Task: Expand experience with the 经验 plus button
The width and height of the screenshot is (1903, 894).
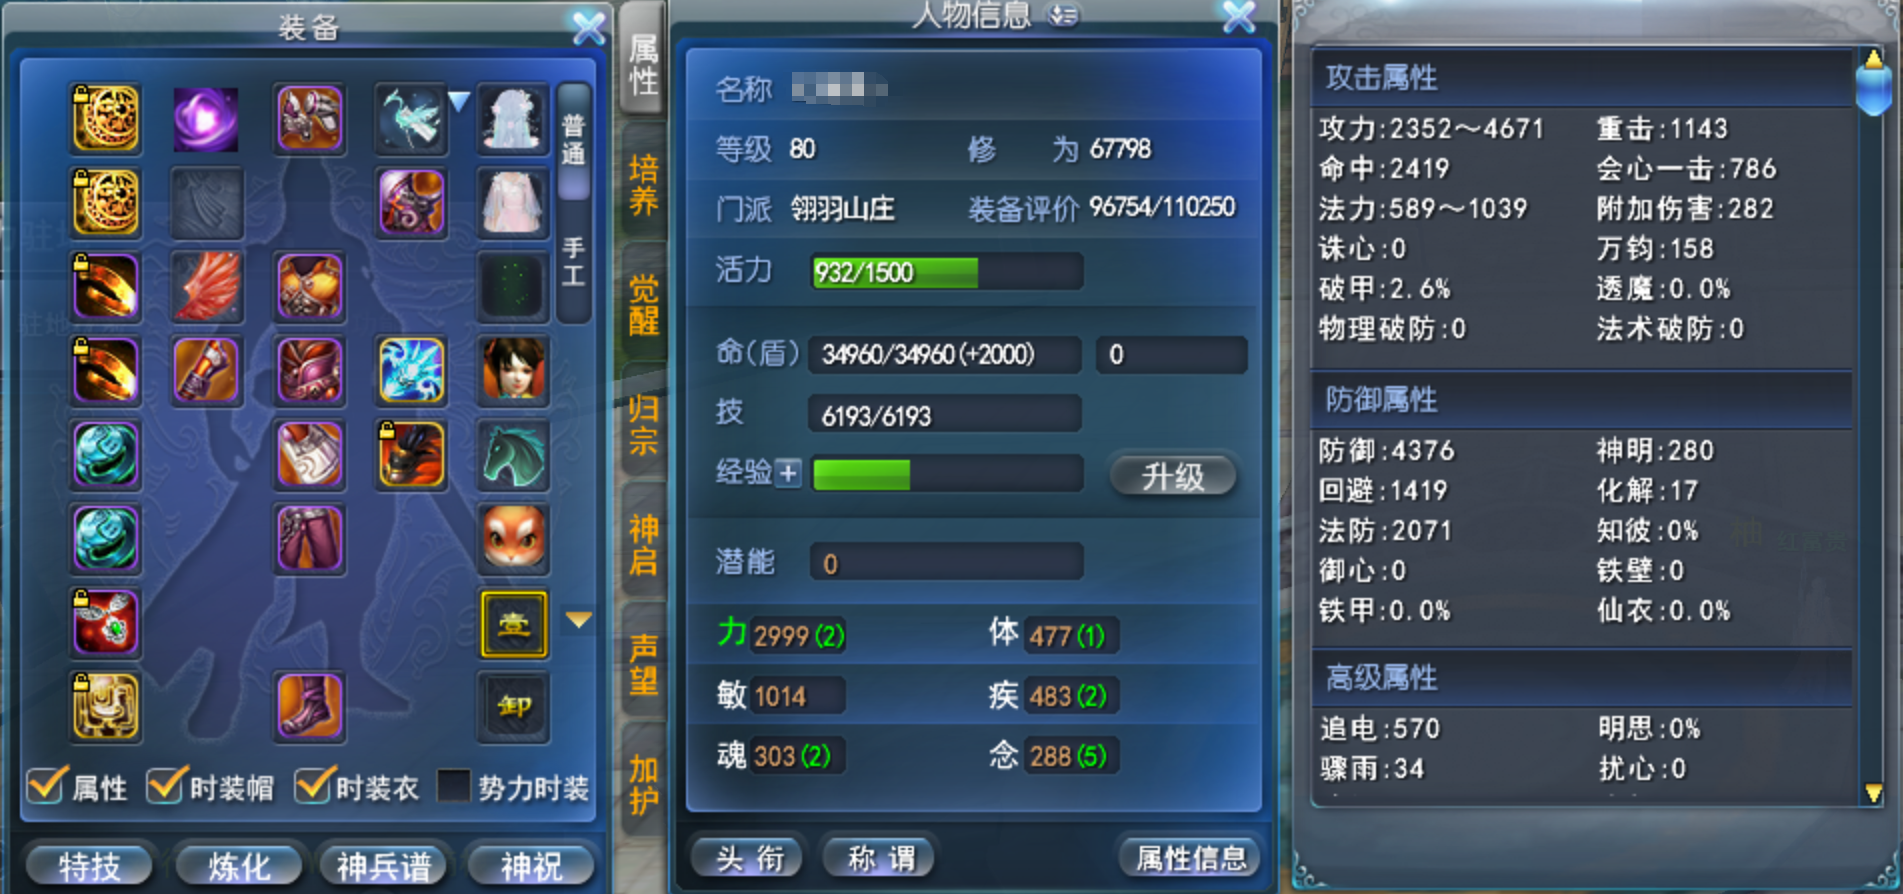Action: click(x=788, y=473)
